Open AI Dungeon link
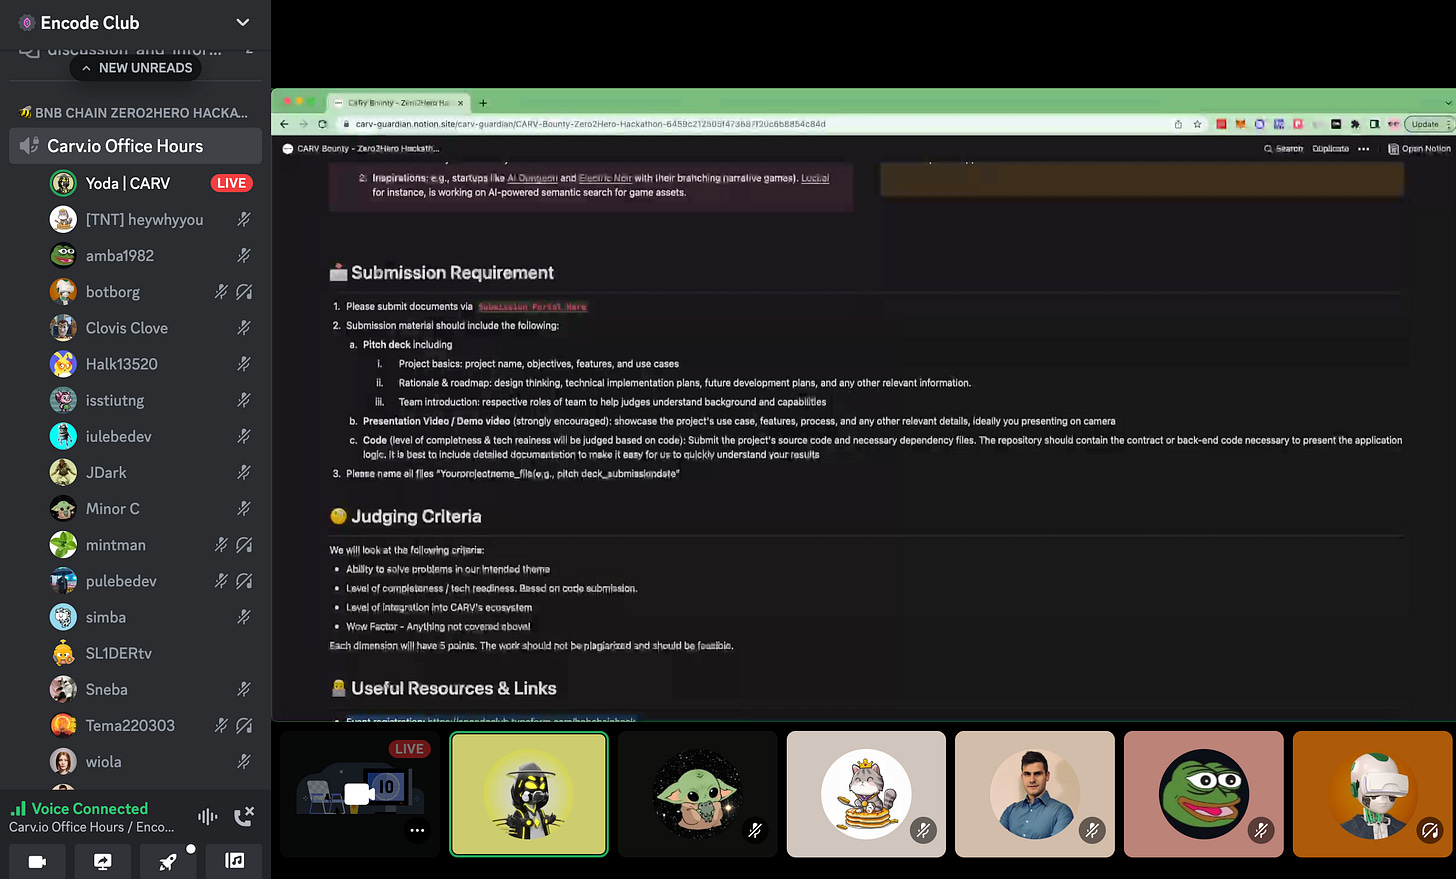This screenshot has height=879, width=1456. click(531, 178)
